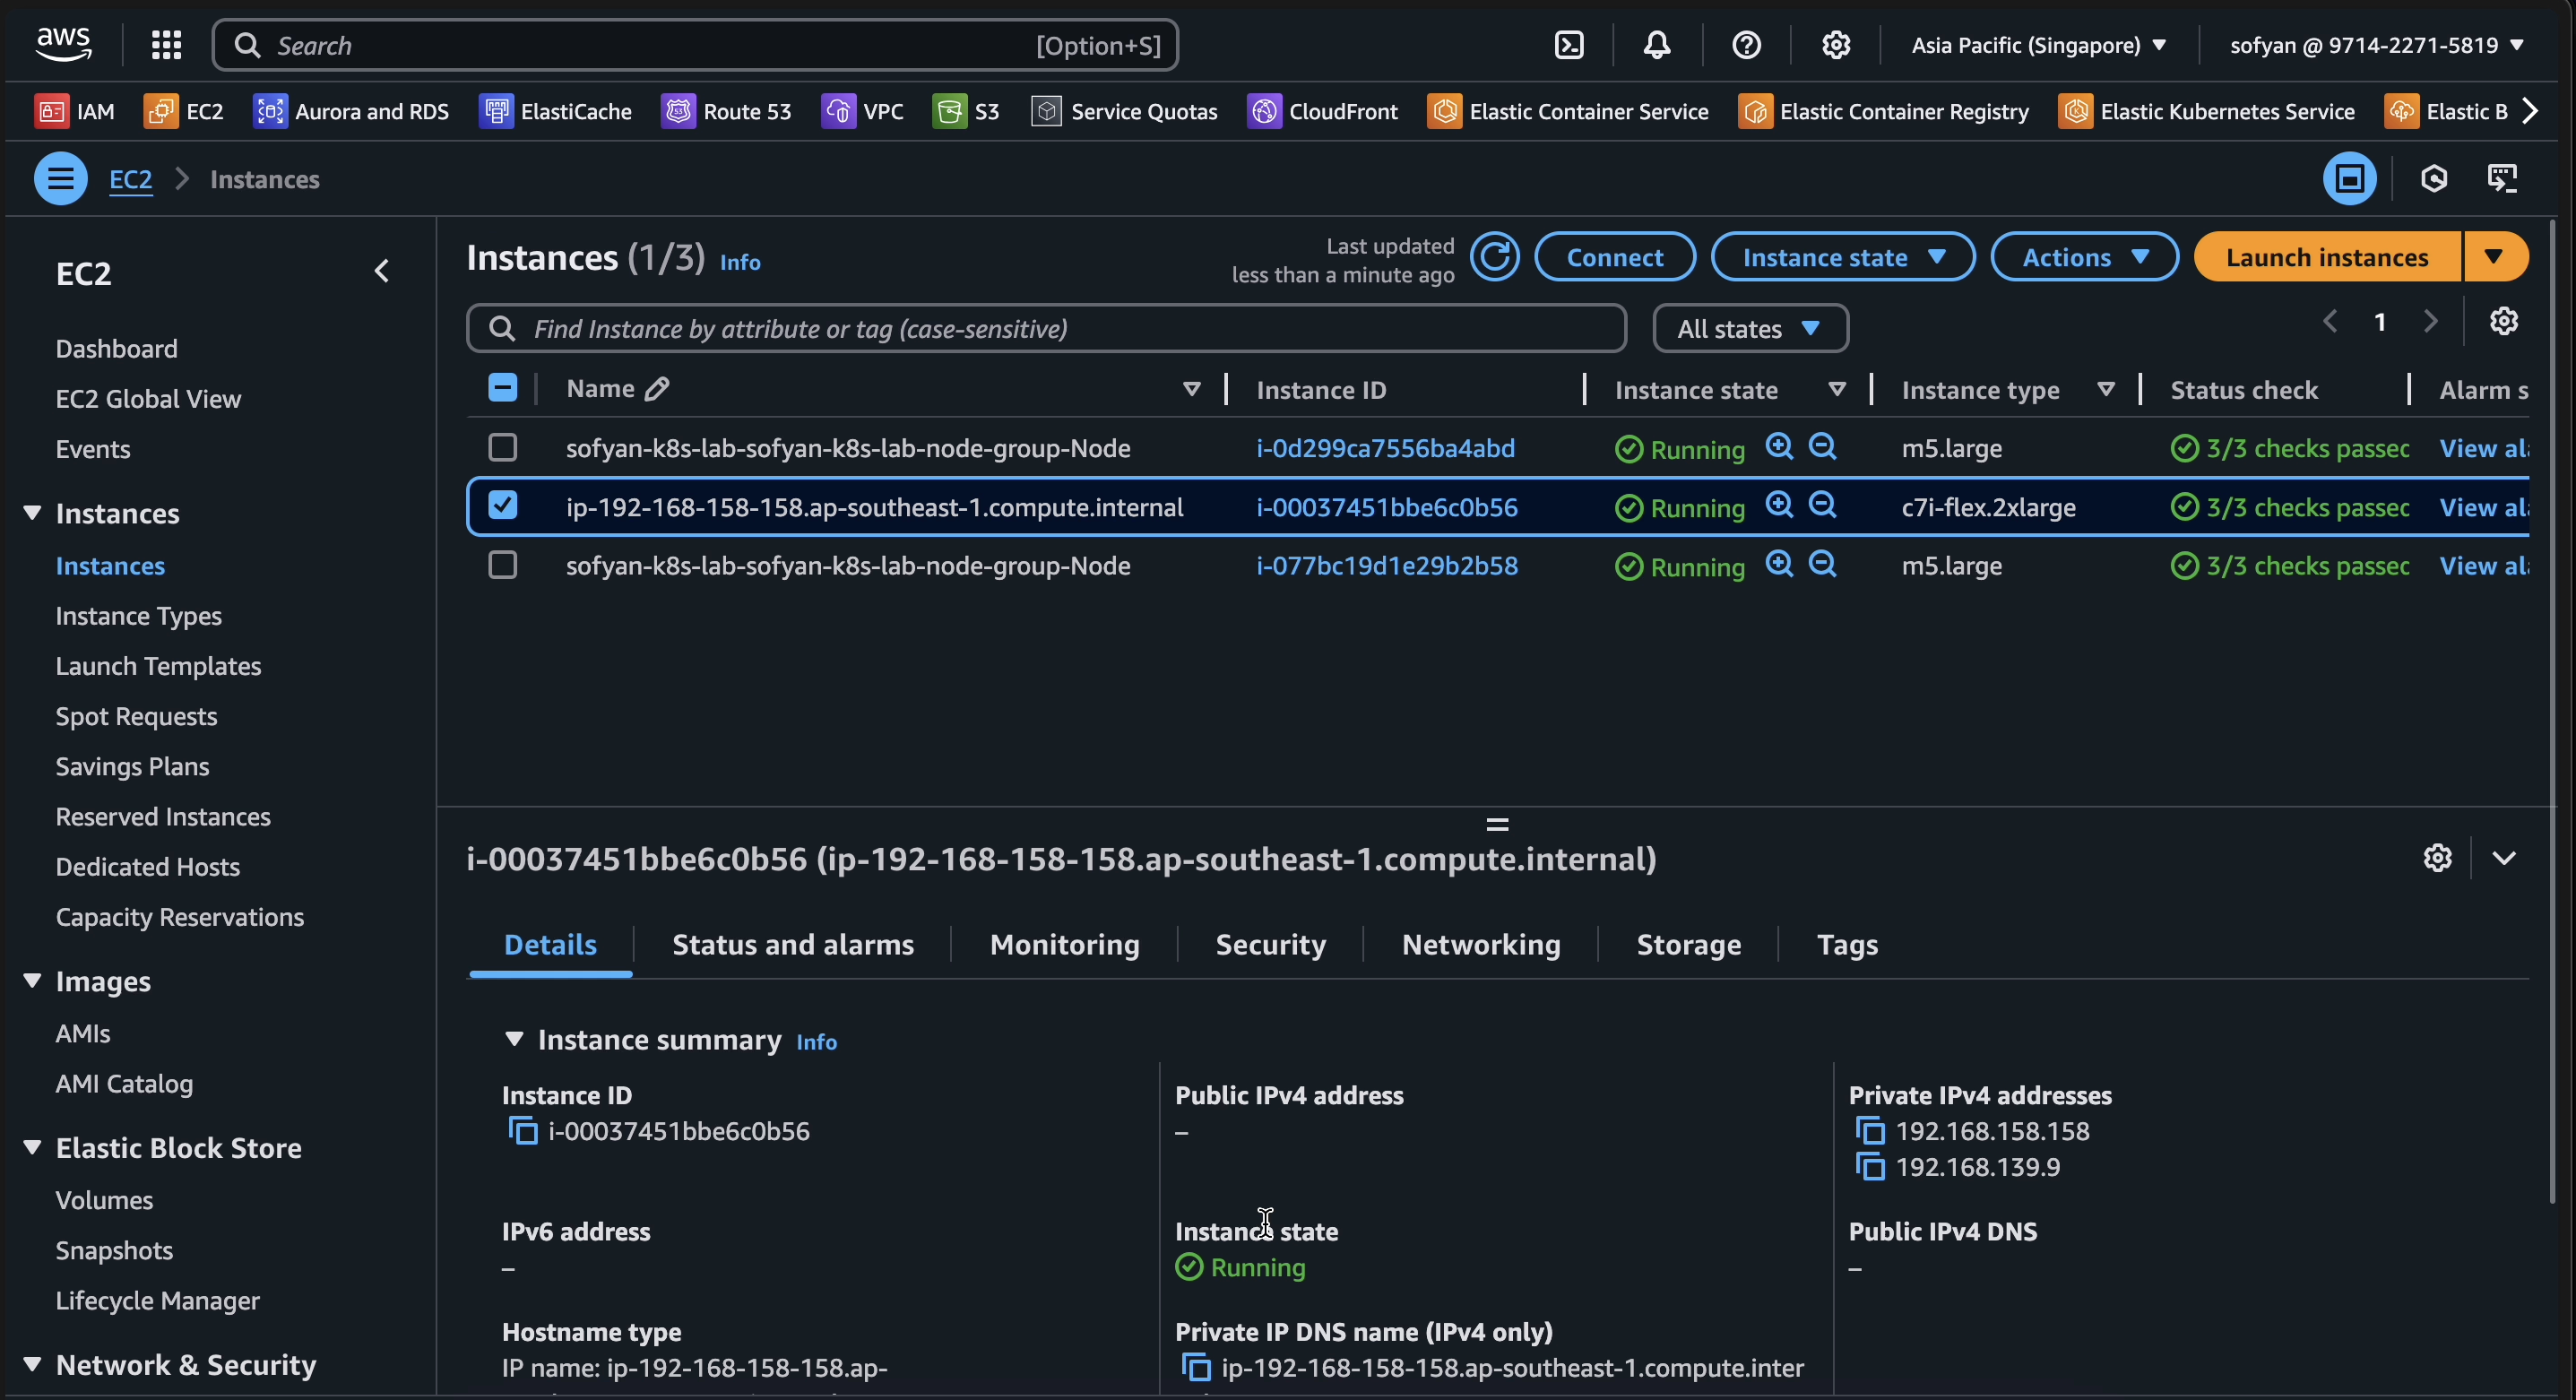The width and height of the screenshot is (2576, 1400).
Task: Open Elastic Container Registry shortcut
Action: point(1884,111)
